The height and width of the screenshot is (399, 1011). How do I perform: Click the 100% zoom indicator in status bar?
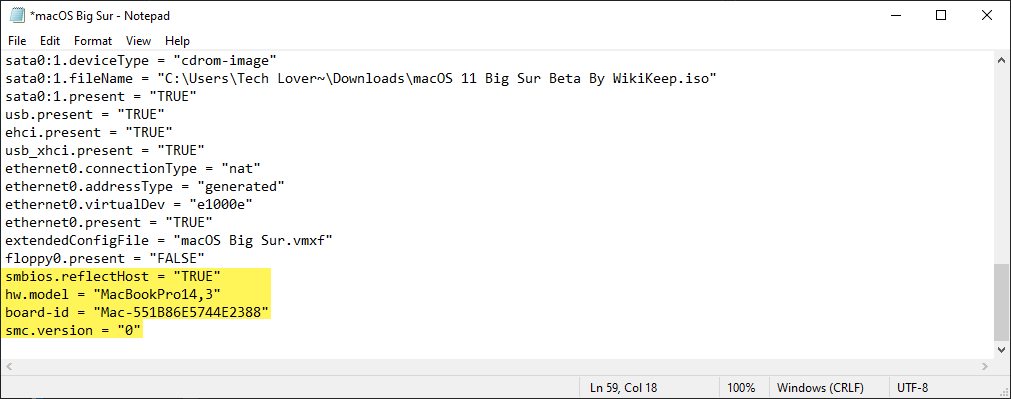741,388
